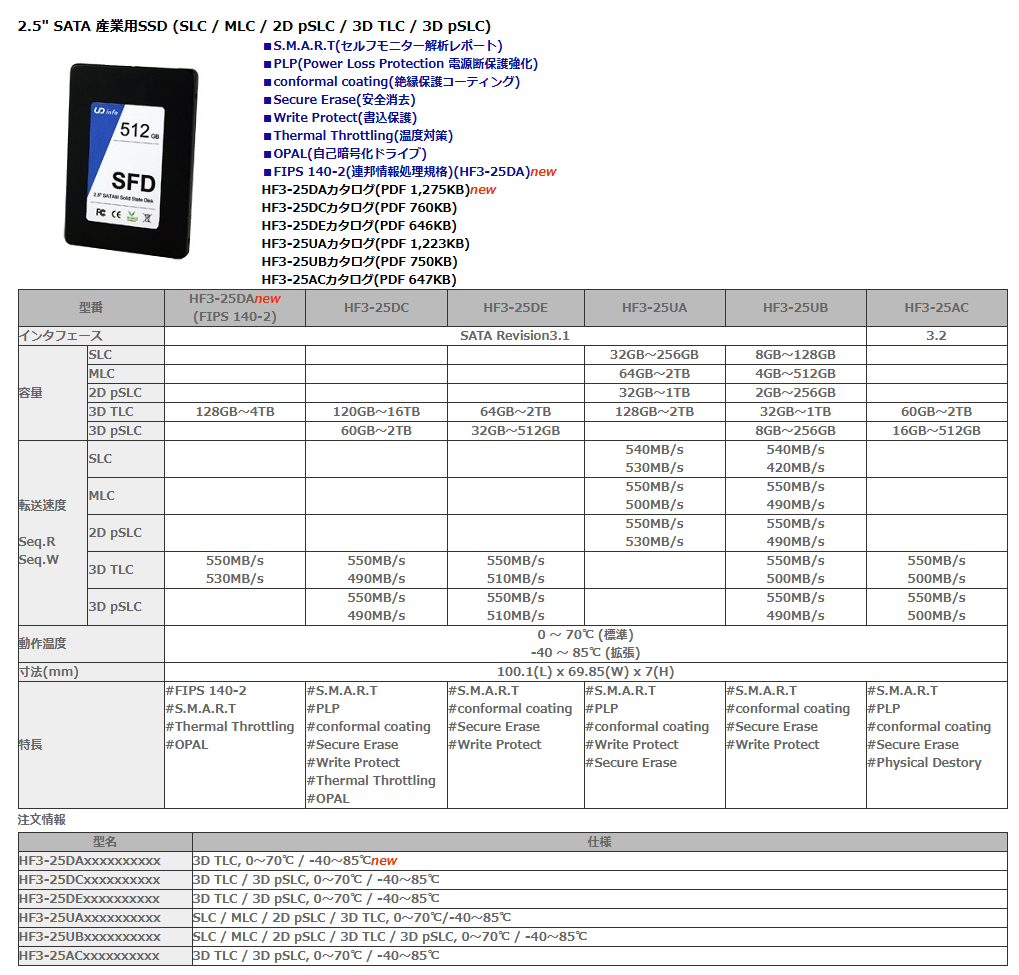Select the 8GB~256GB 3D pSLC capacity cell
Screen dimensions: 1019x975
[x=795, y=430]
